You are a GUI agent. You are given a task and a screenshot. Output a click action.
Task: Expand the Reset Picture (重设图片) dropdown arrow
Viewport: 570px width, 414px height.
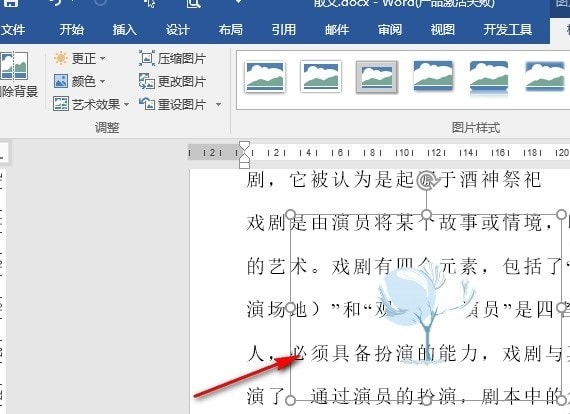pyautogui.click(x=218, y=105)
